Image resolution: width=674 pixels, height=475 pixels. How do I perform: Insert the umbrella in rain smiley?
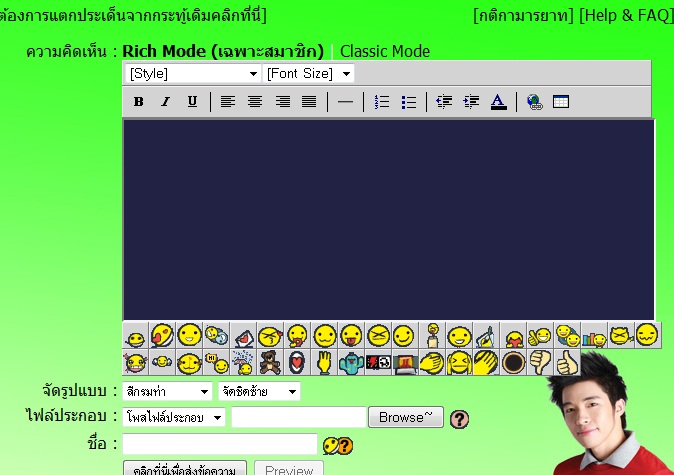(243, 362)
